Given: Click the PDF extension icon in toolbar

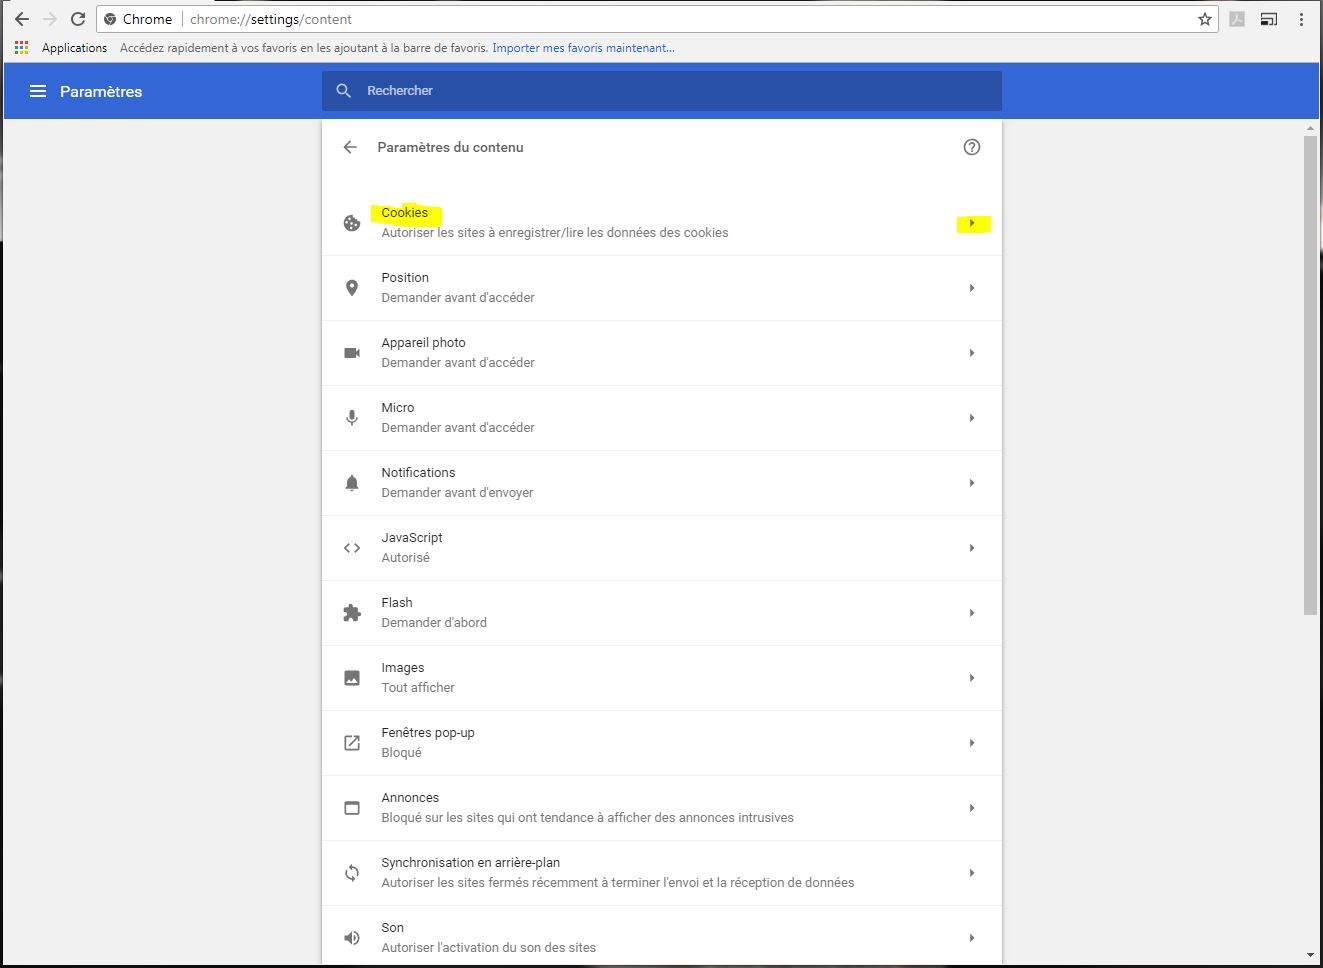Looking at the screenshot, I should [x=1237, y=19].
